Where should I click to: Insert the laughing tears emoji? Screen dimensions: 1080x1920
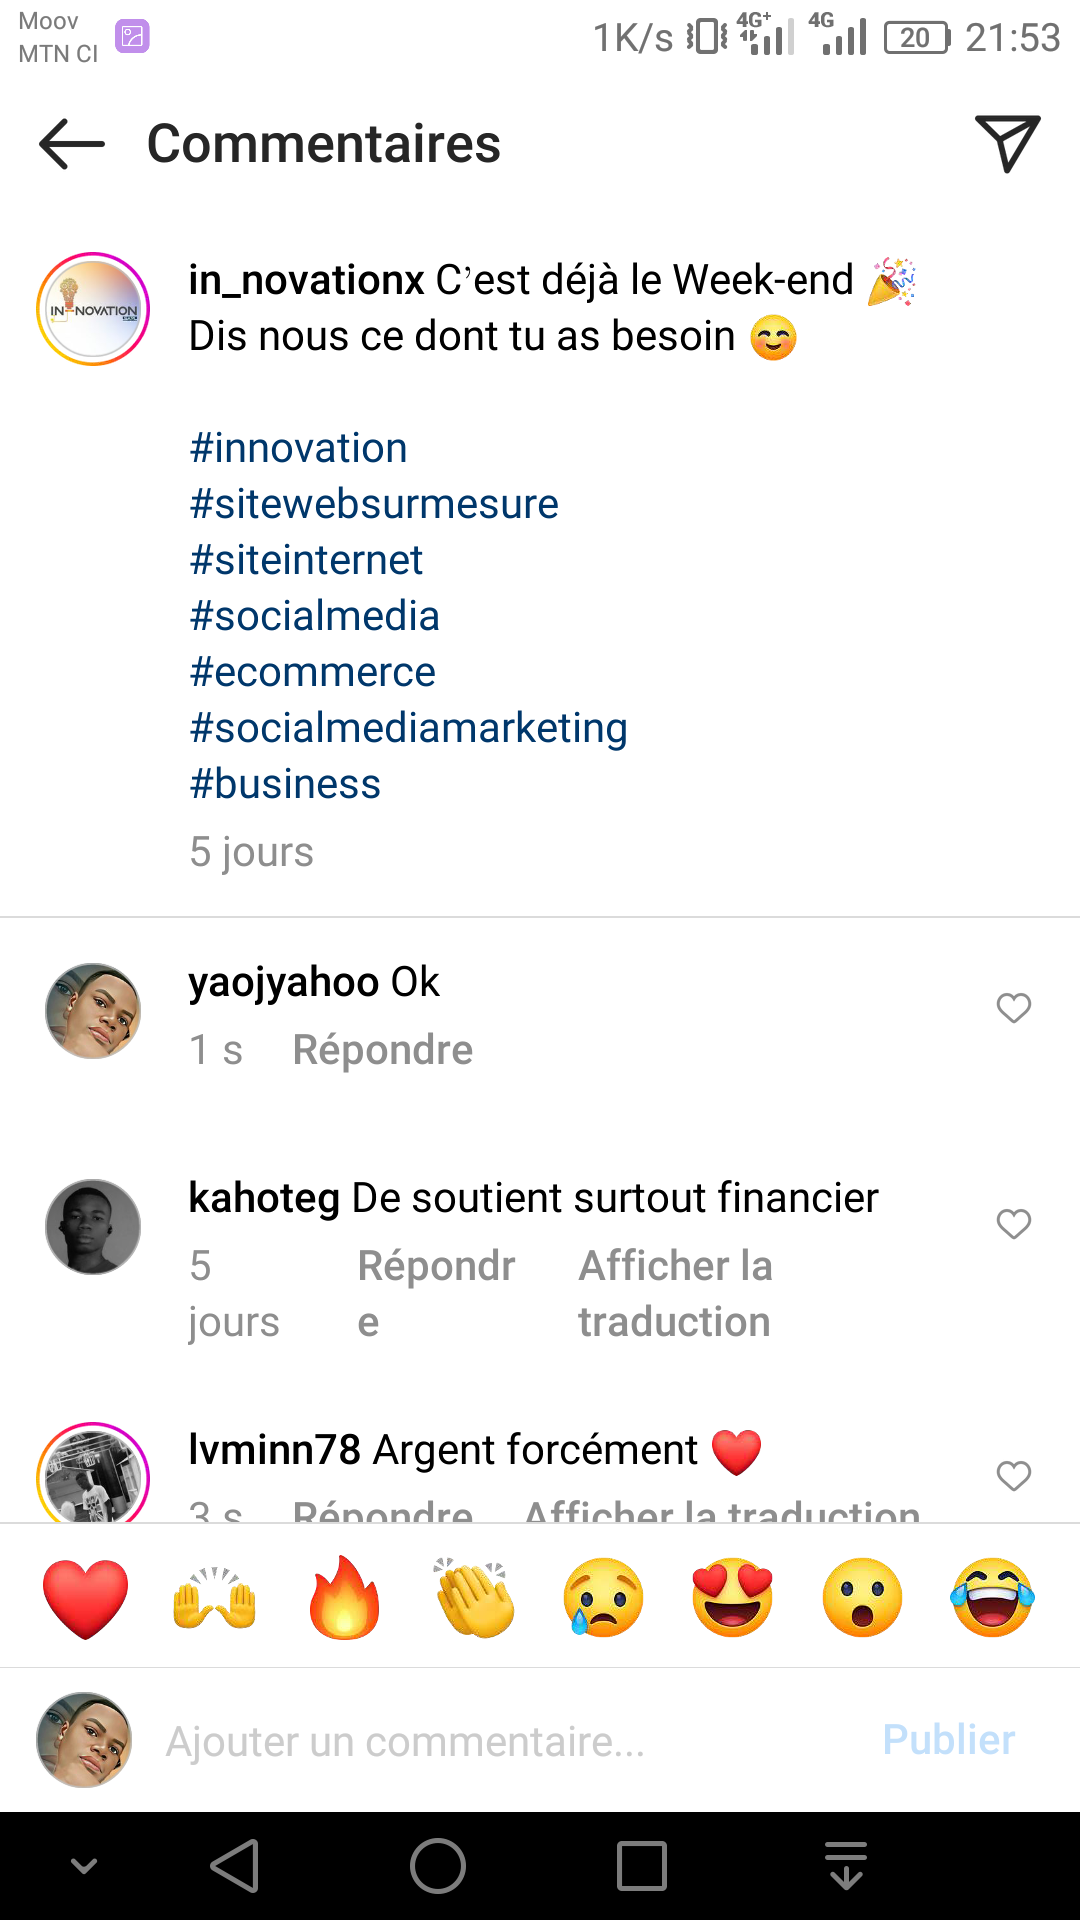click(x=992, y=1597)
